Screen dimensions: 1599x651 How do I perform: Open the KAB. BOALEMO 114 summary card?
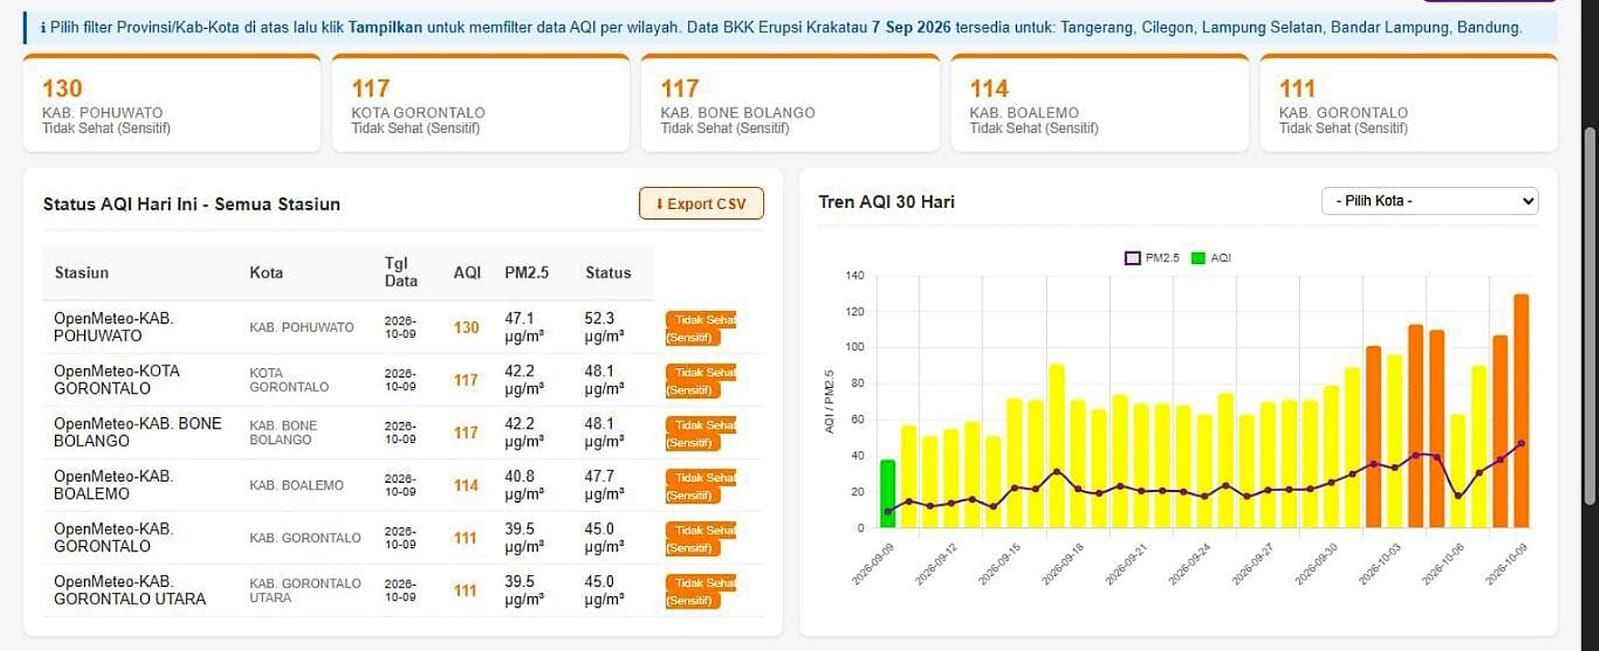click(x=1099, y=103)
